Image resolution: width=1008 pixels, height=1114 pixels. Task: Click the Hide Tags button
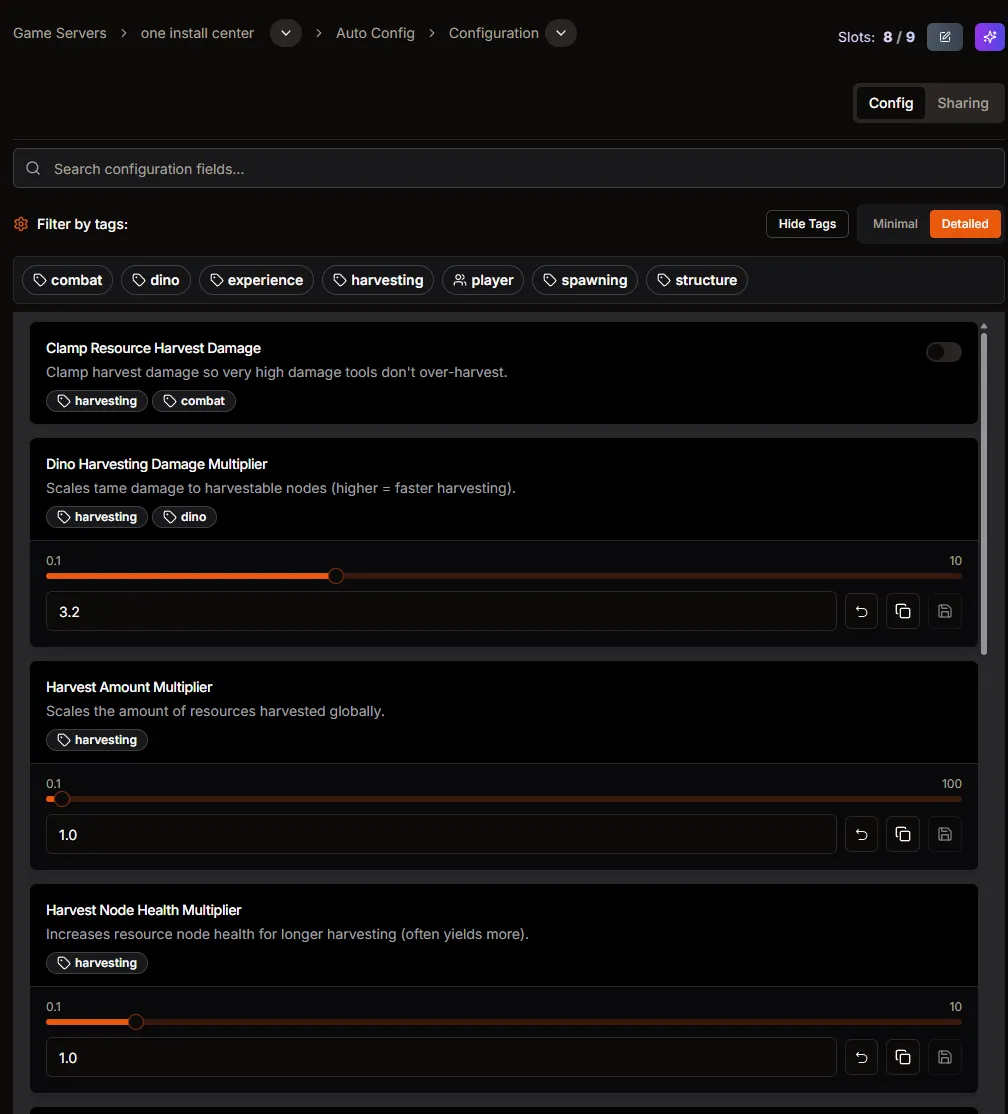point(807,224)
